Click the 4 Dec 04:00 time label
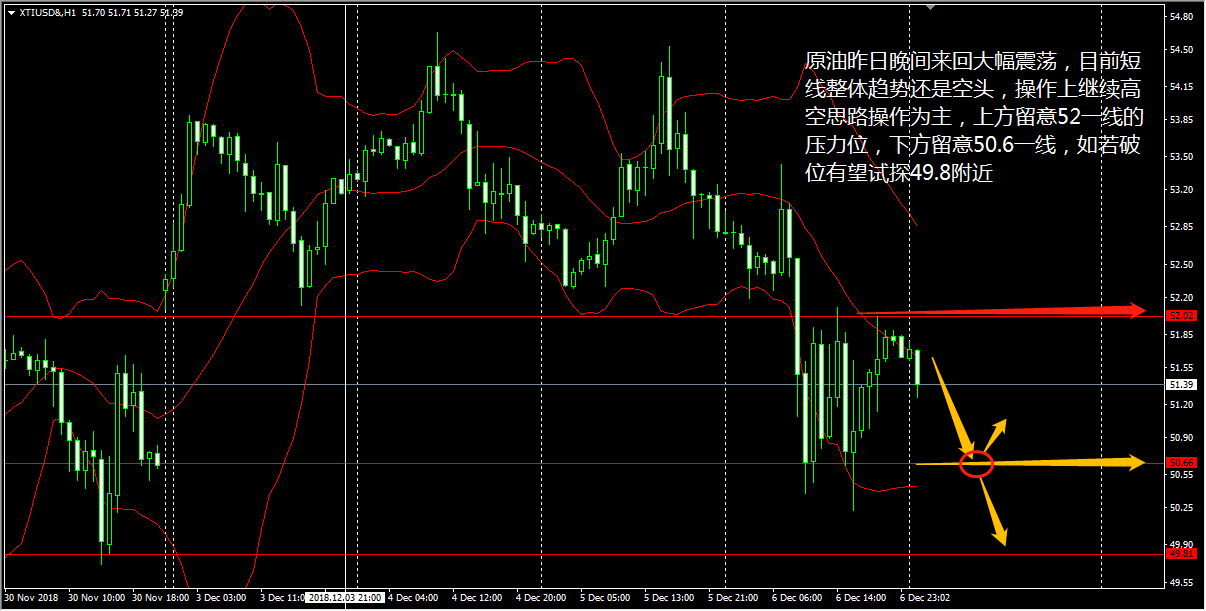The width and height of the screenshot is (1206, 611). [413, 598]
